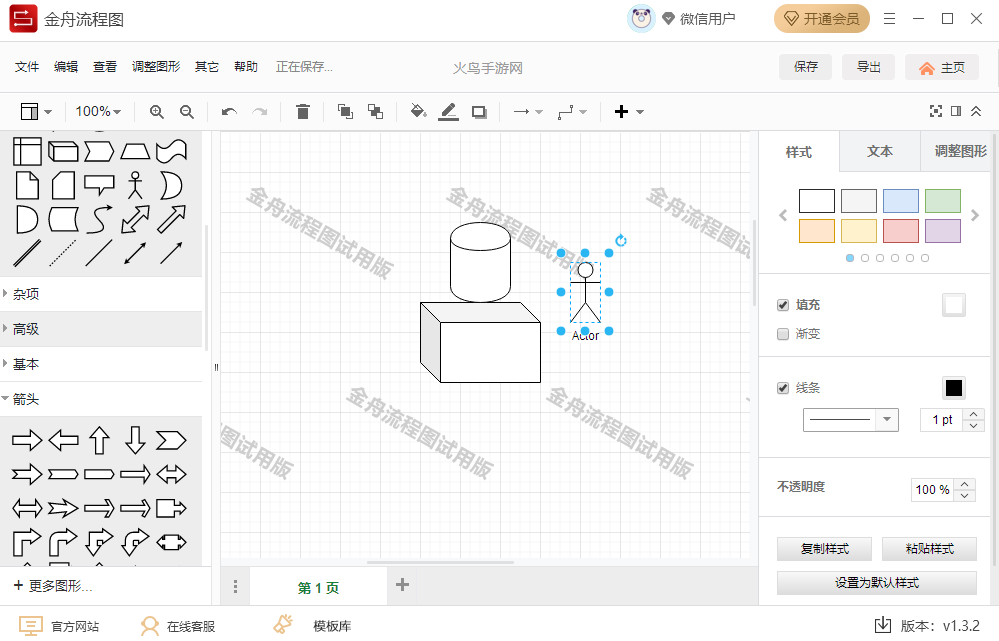Select the actor stick figure shape in palette
The height and width of the screenshot is (641, 999).
pyautogui.click(x=135, y=185)
